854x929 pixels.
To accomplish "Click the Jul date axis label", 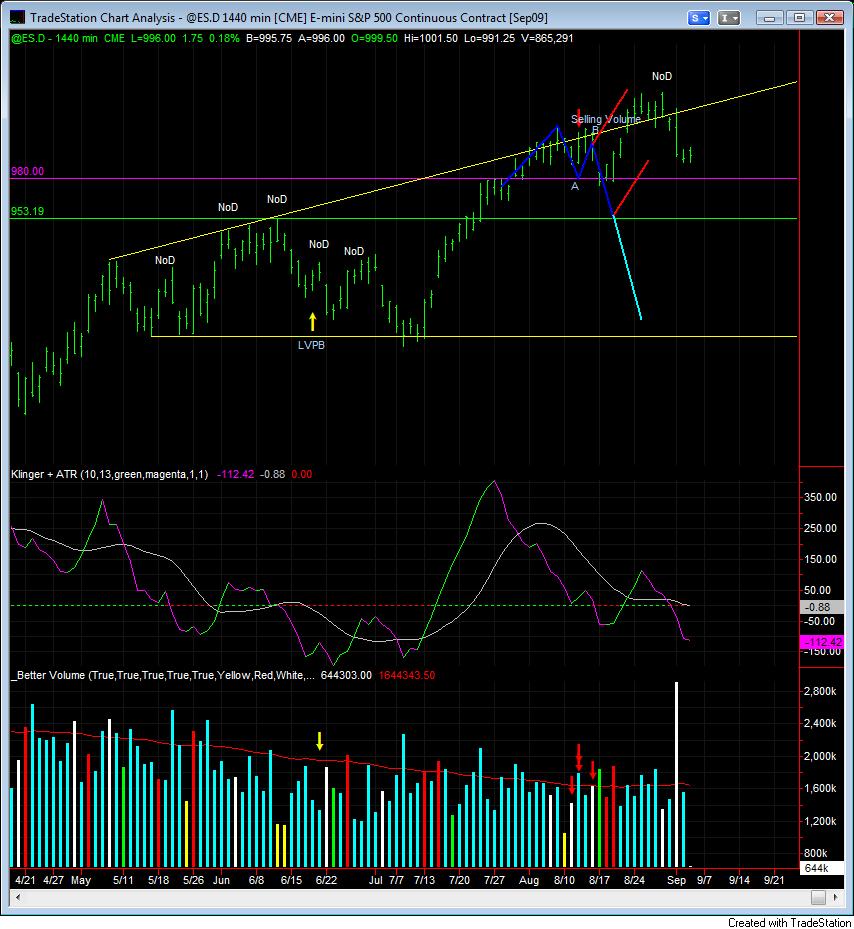I will coord(375,880).
